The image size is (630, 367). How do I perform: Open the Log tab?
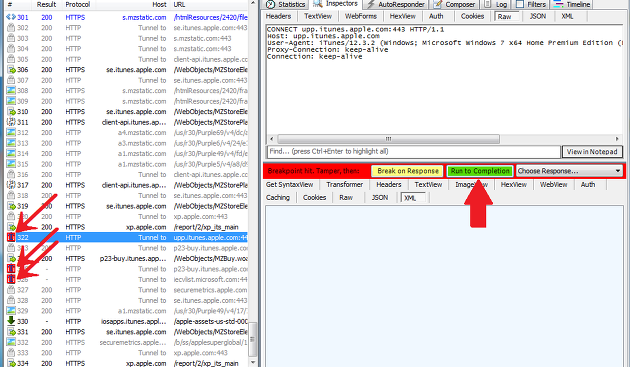tap(495, 4)
